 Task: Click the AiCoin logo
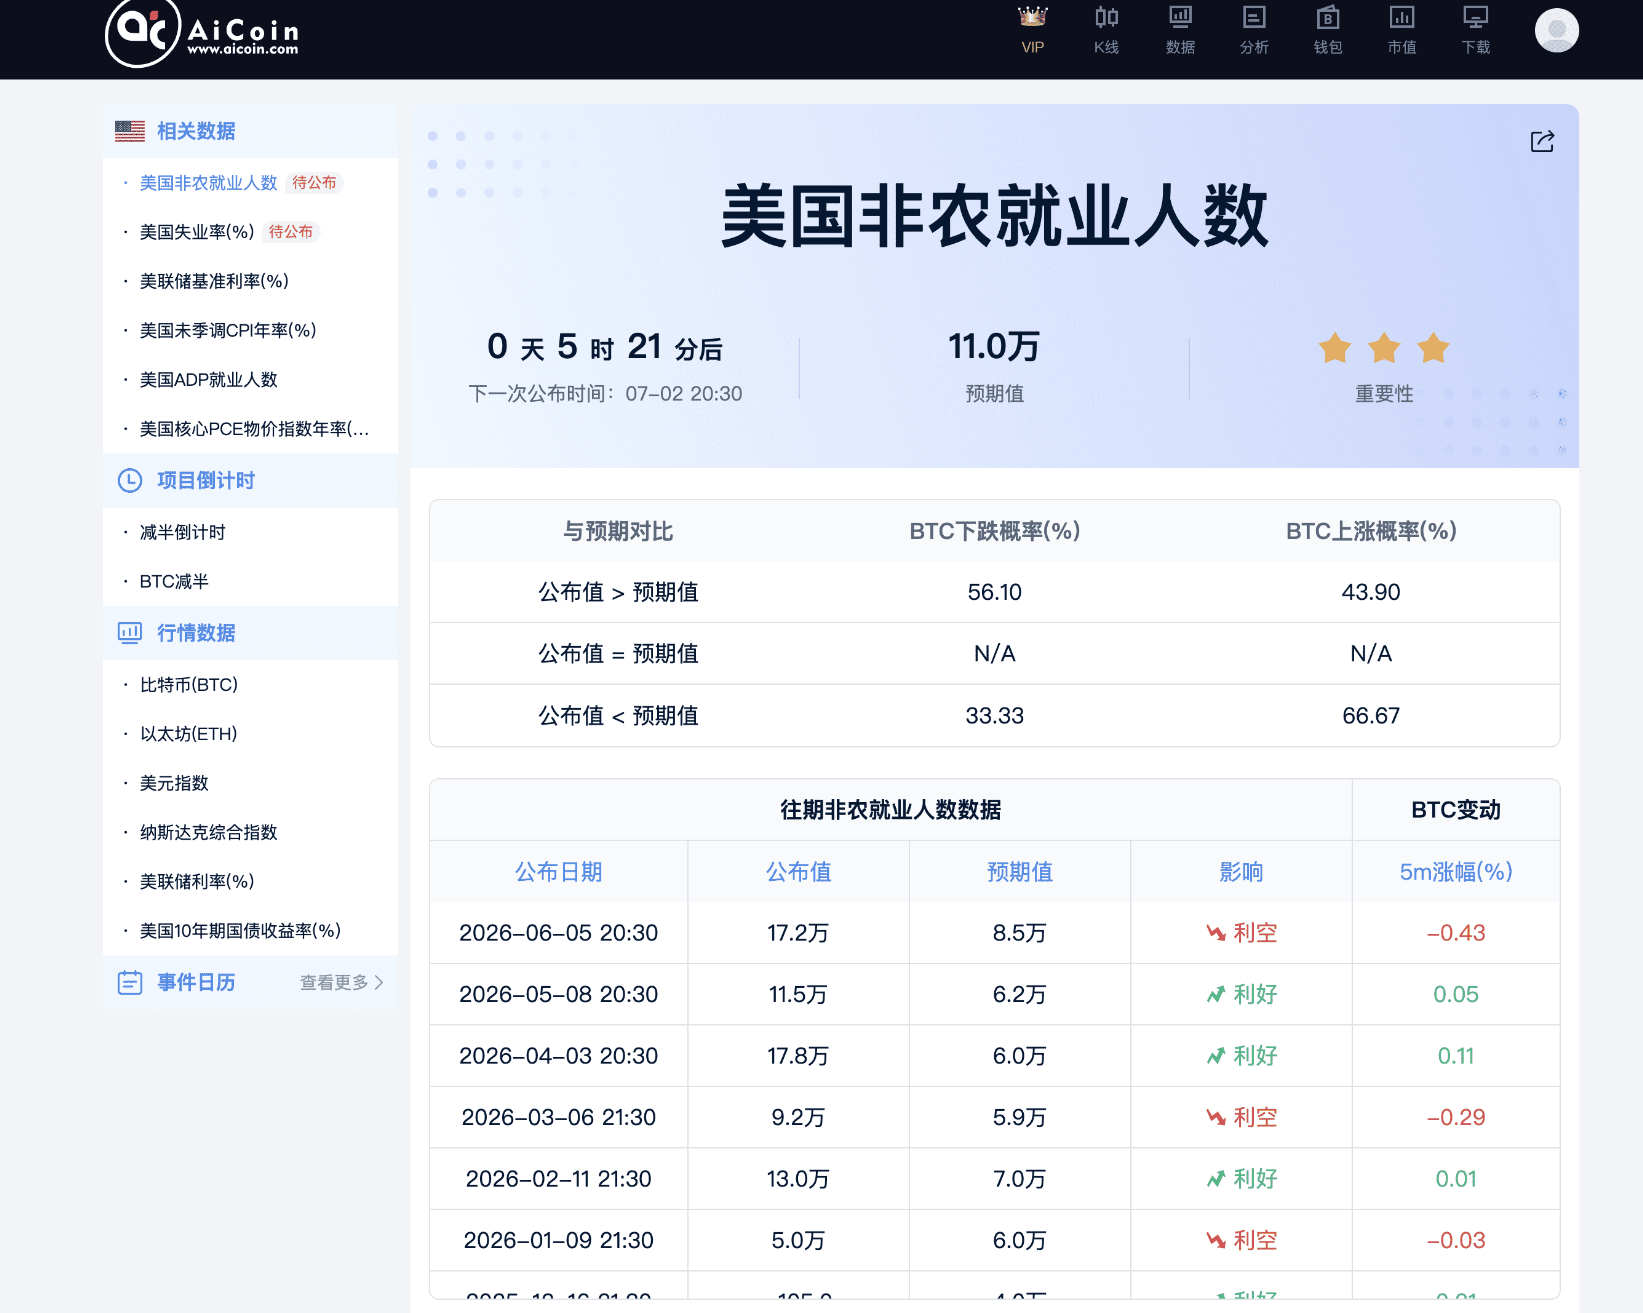tap(203, 33)
